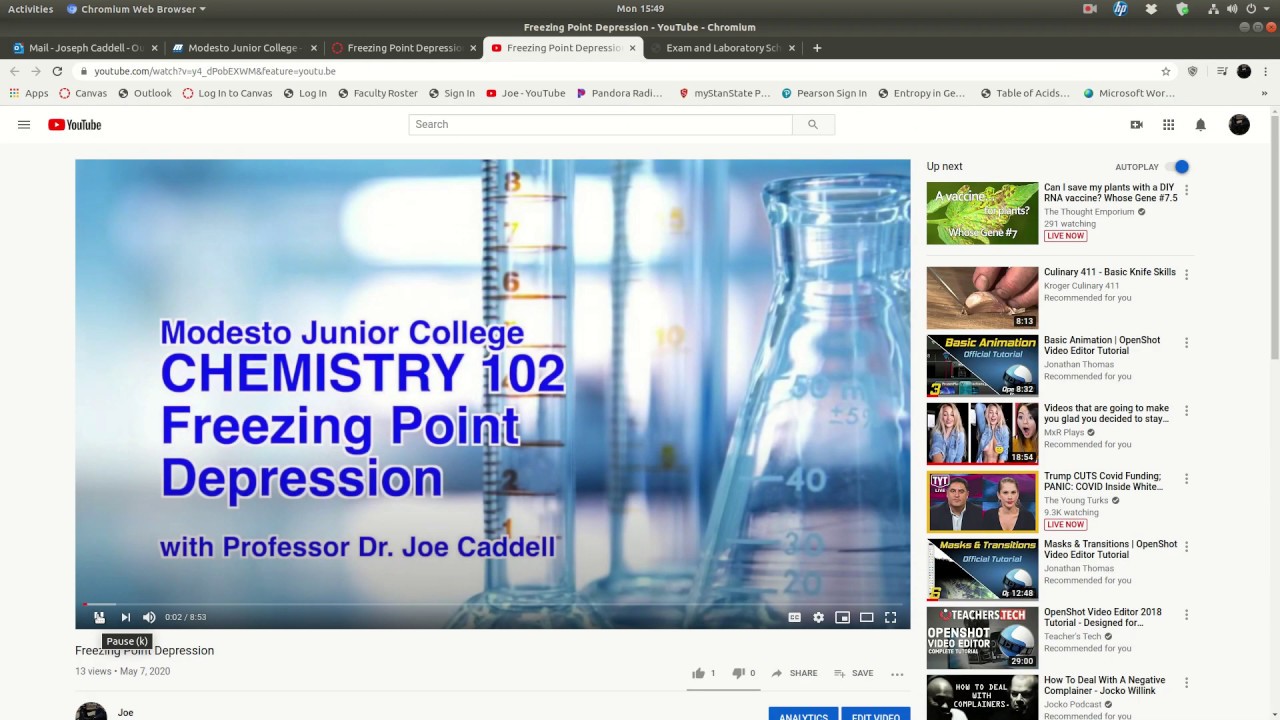Click the video progress bar
Screen dimensions: 1280x720
coord(492,604)
